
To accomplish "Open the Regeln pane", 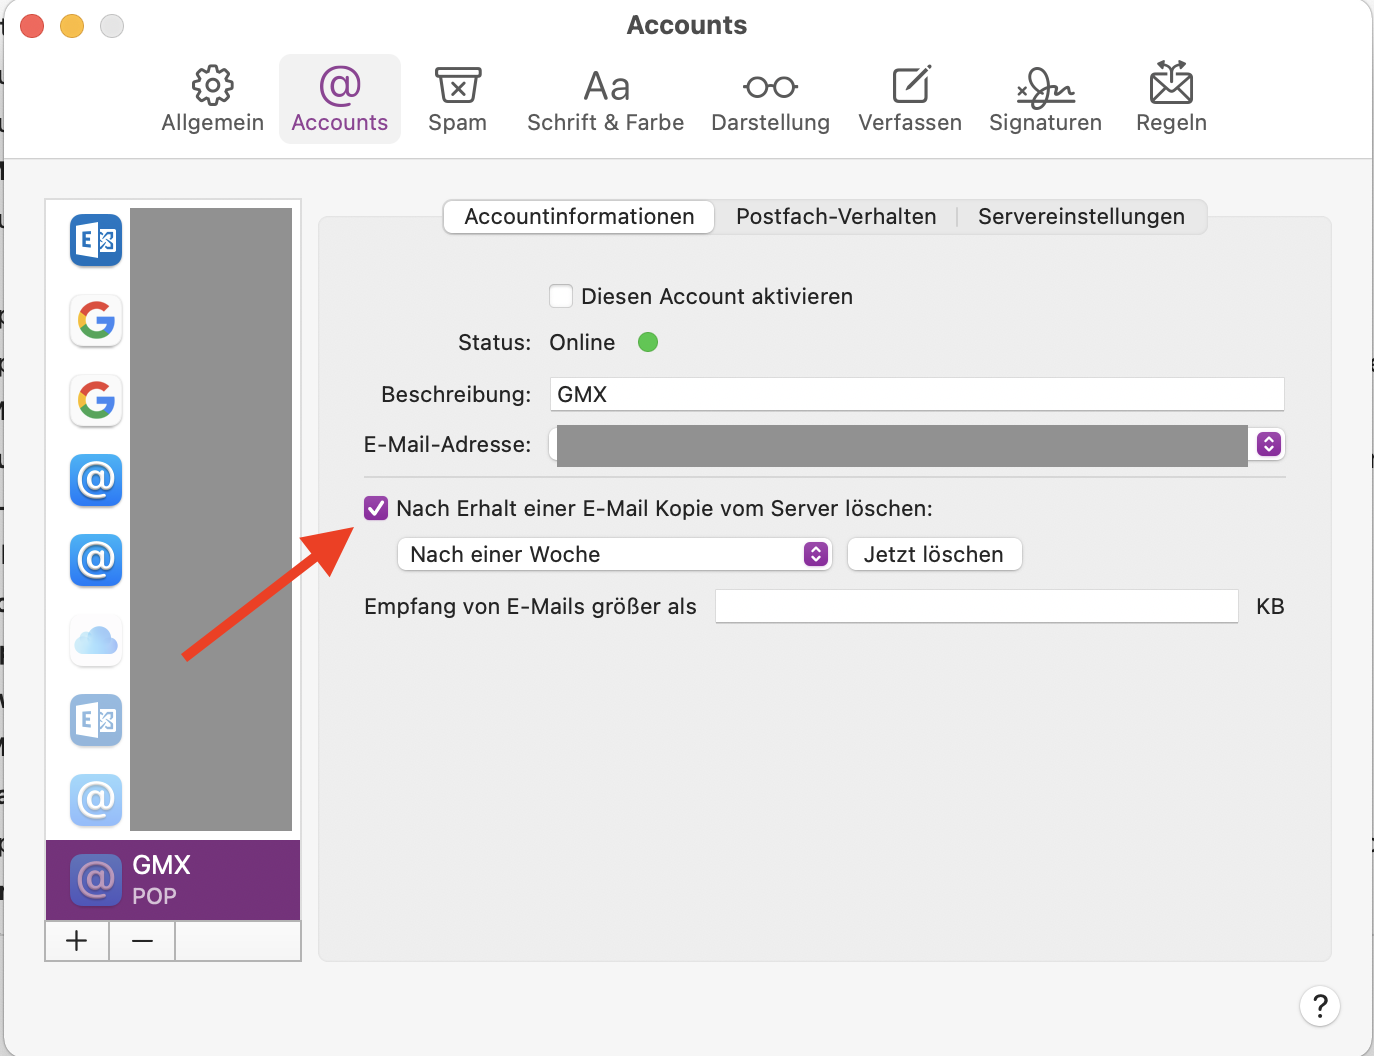I will point(1171,99).
